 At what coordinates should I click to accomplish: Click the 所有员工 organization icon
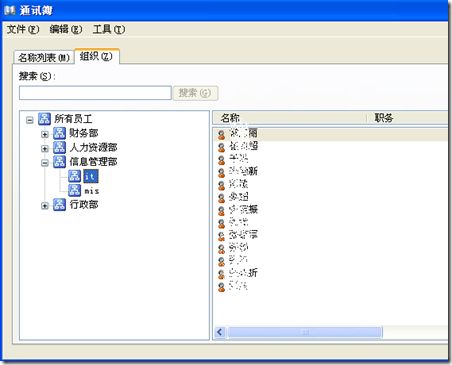[x=44, y=119]
